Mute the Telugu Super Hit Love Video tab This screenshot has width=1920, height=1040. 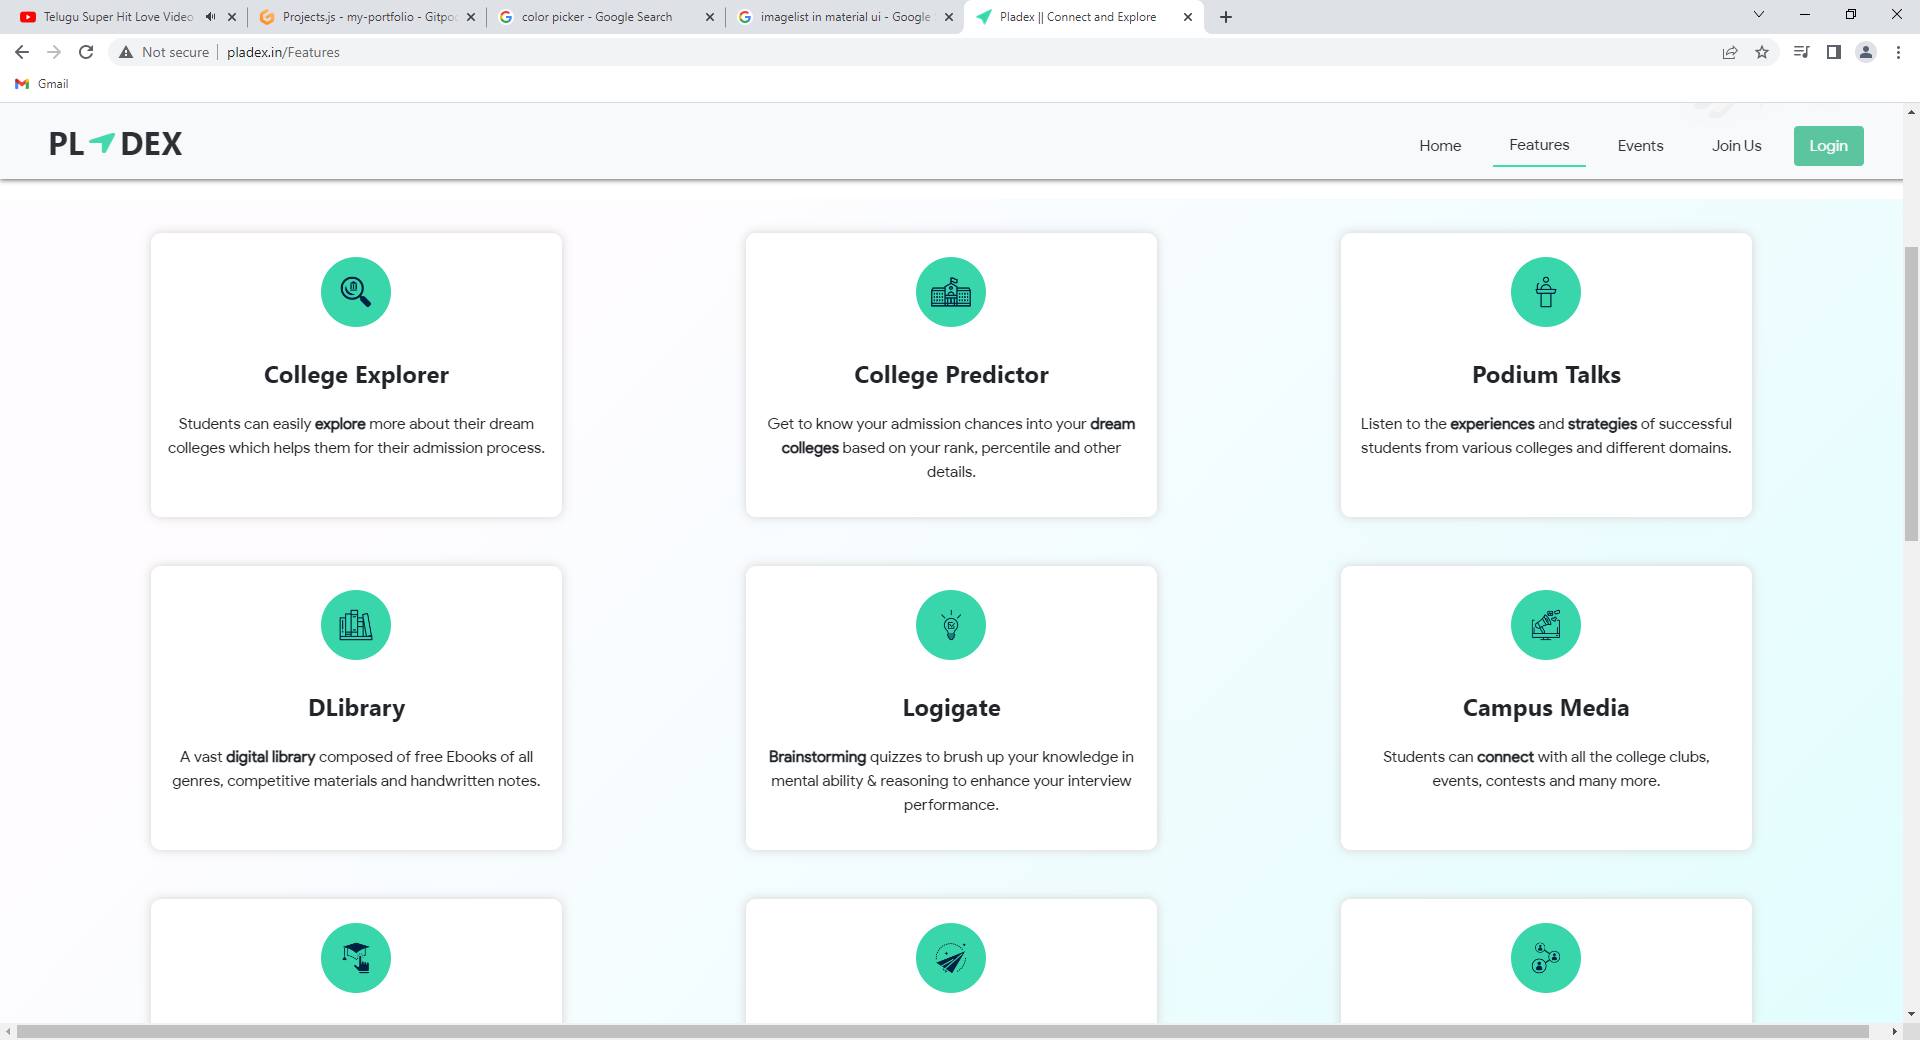[x=209, y=16]
